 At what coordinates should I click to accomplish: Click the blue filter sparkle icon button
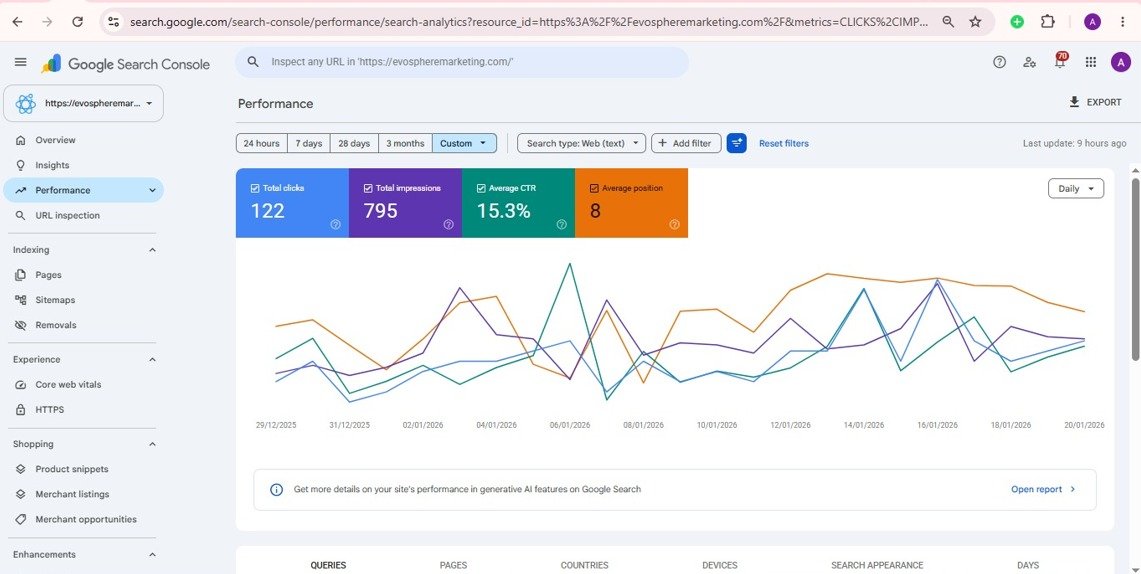tap(736, 143)
